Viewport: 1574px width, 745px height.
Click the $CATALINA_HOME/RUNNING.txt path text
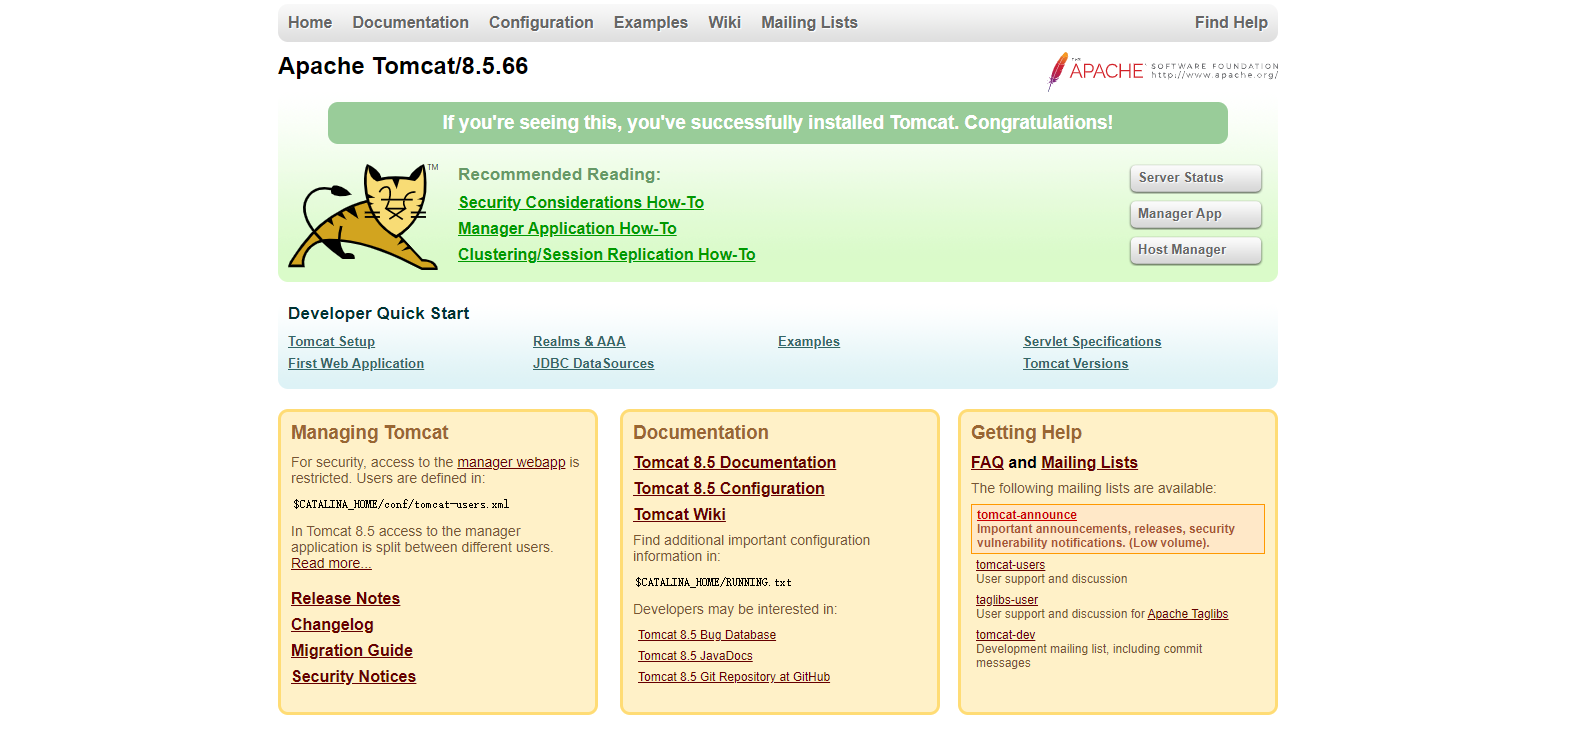713,582
